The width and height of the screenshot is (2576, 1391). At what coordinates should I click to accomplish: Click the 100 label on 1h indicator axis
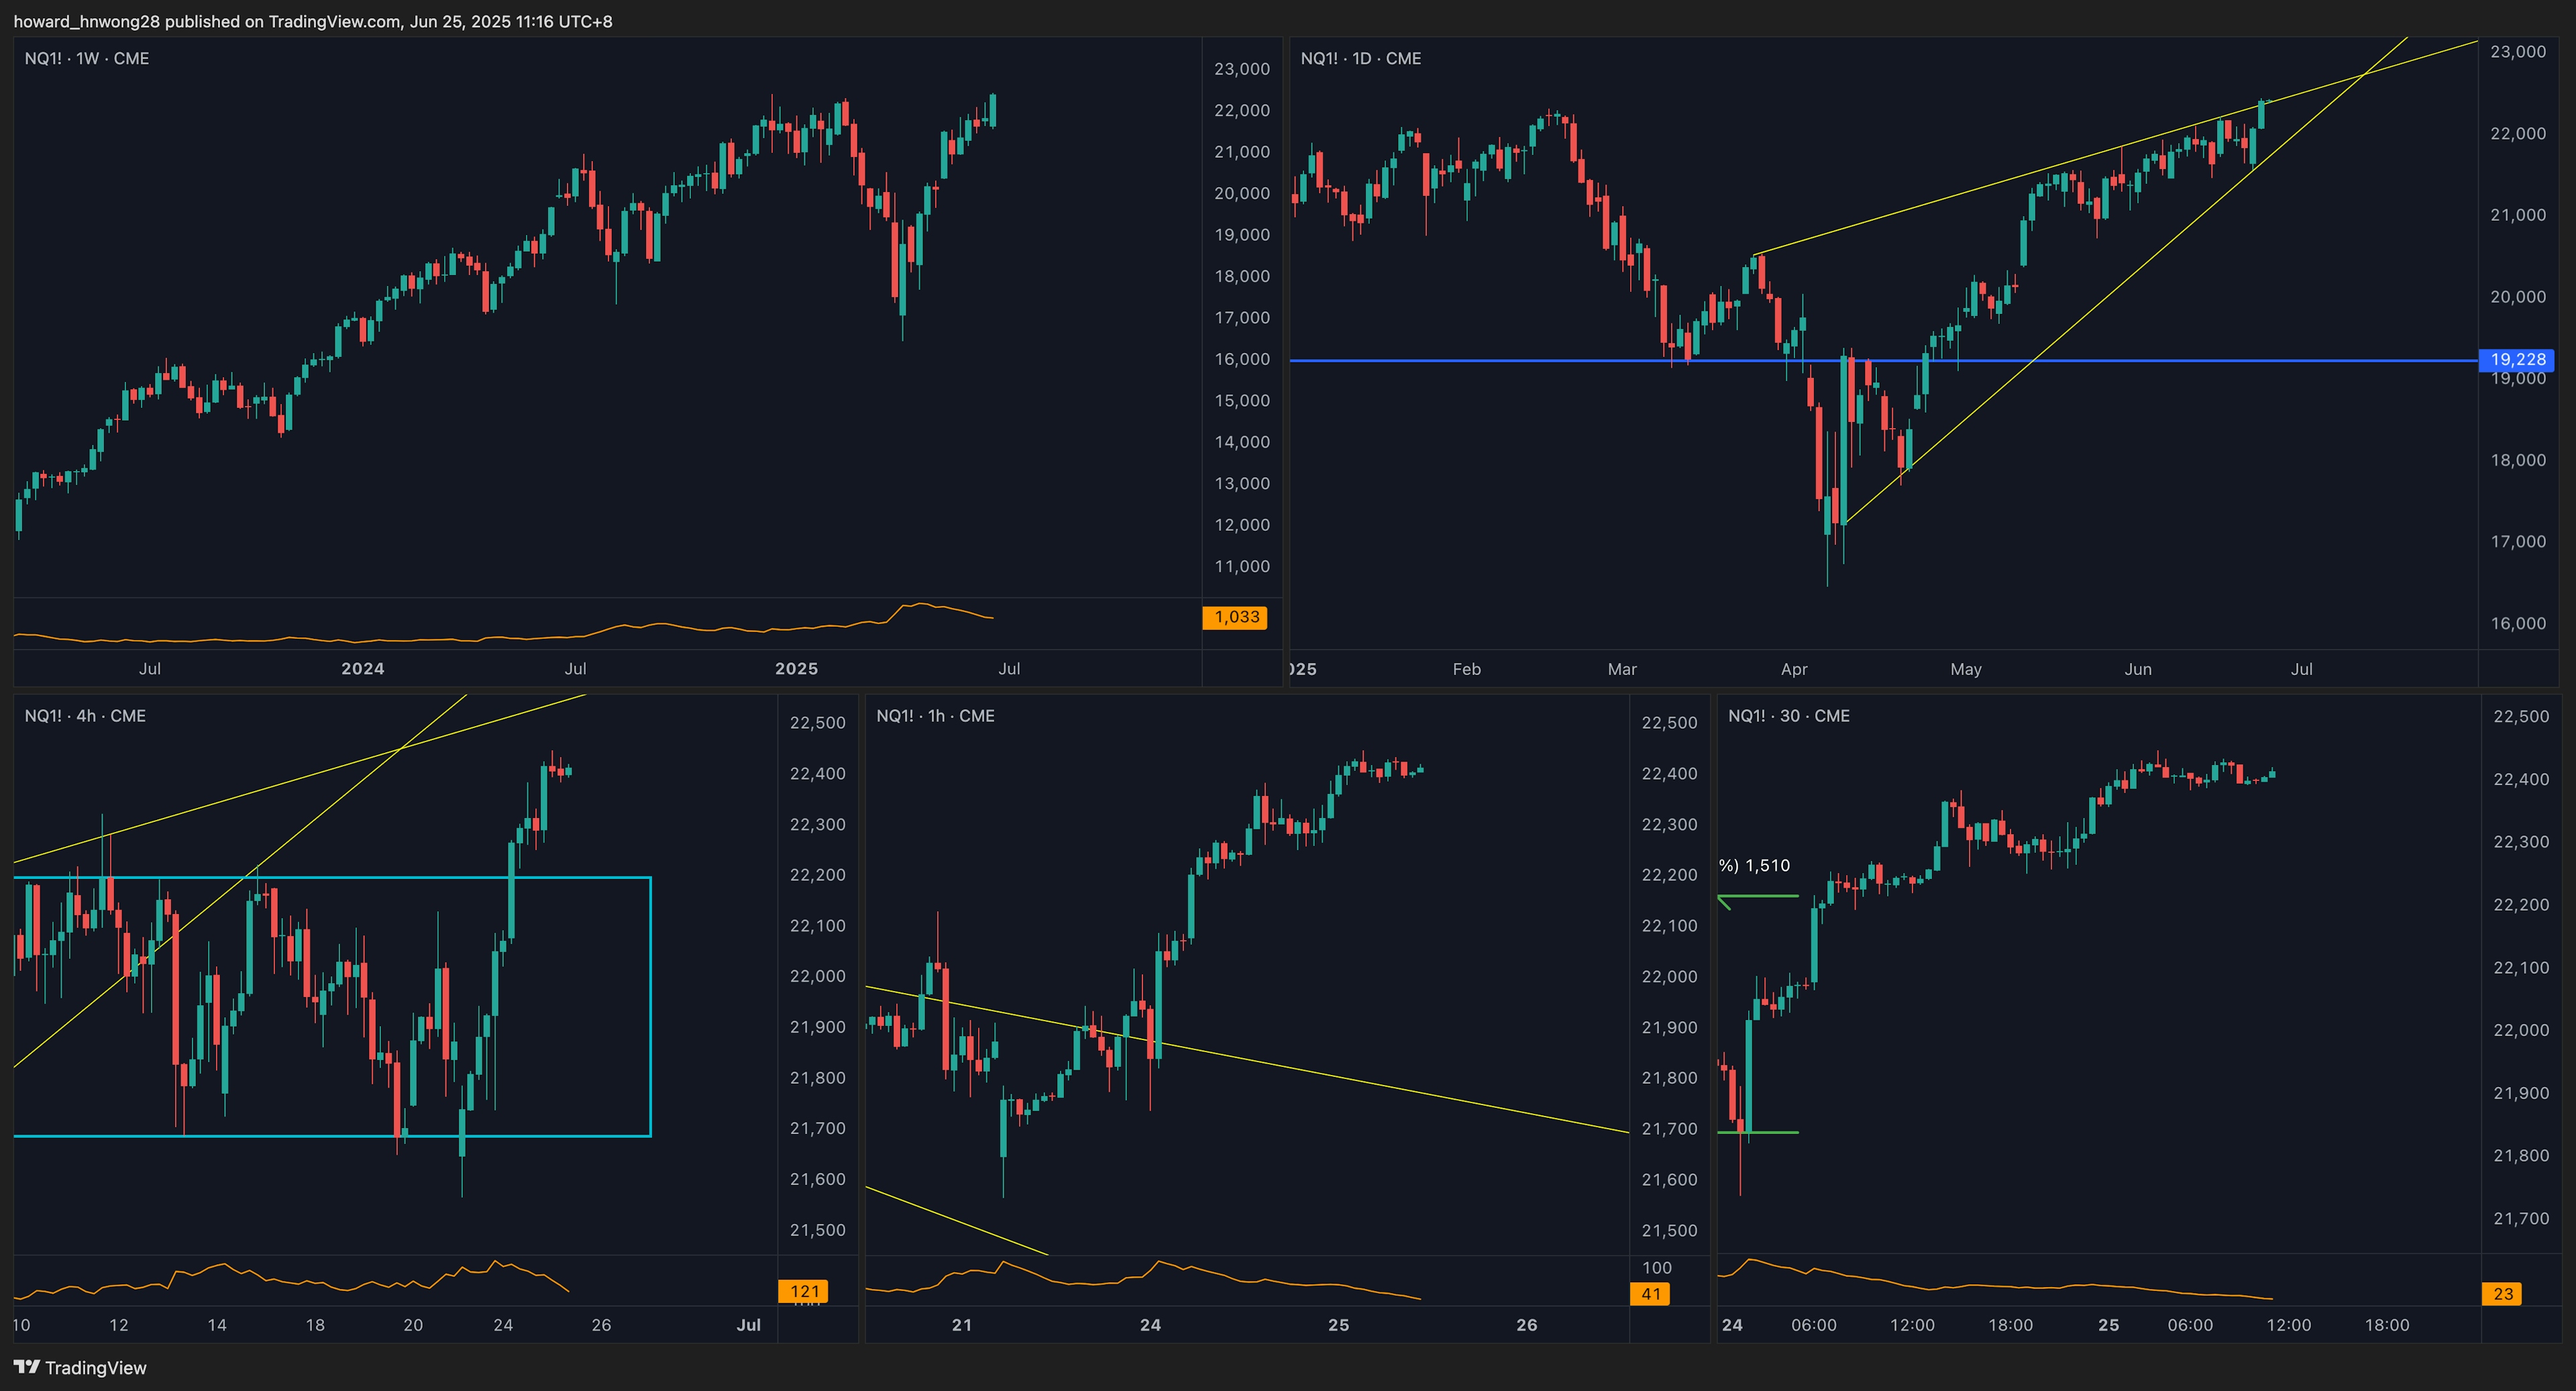pos(1657,1268)
